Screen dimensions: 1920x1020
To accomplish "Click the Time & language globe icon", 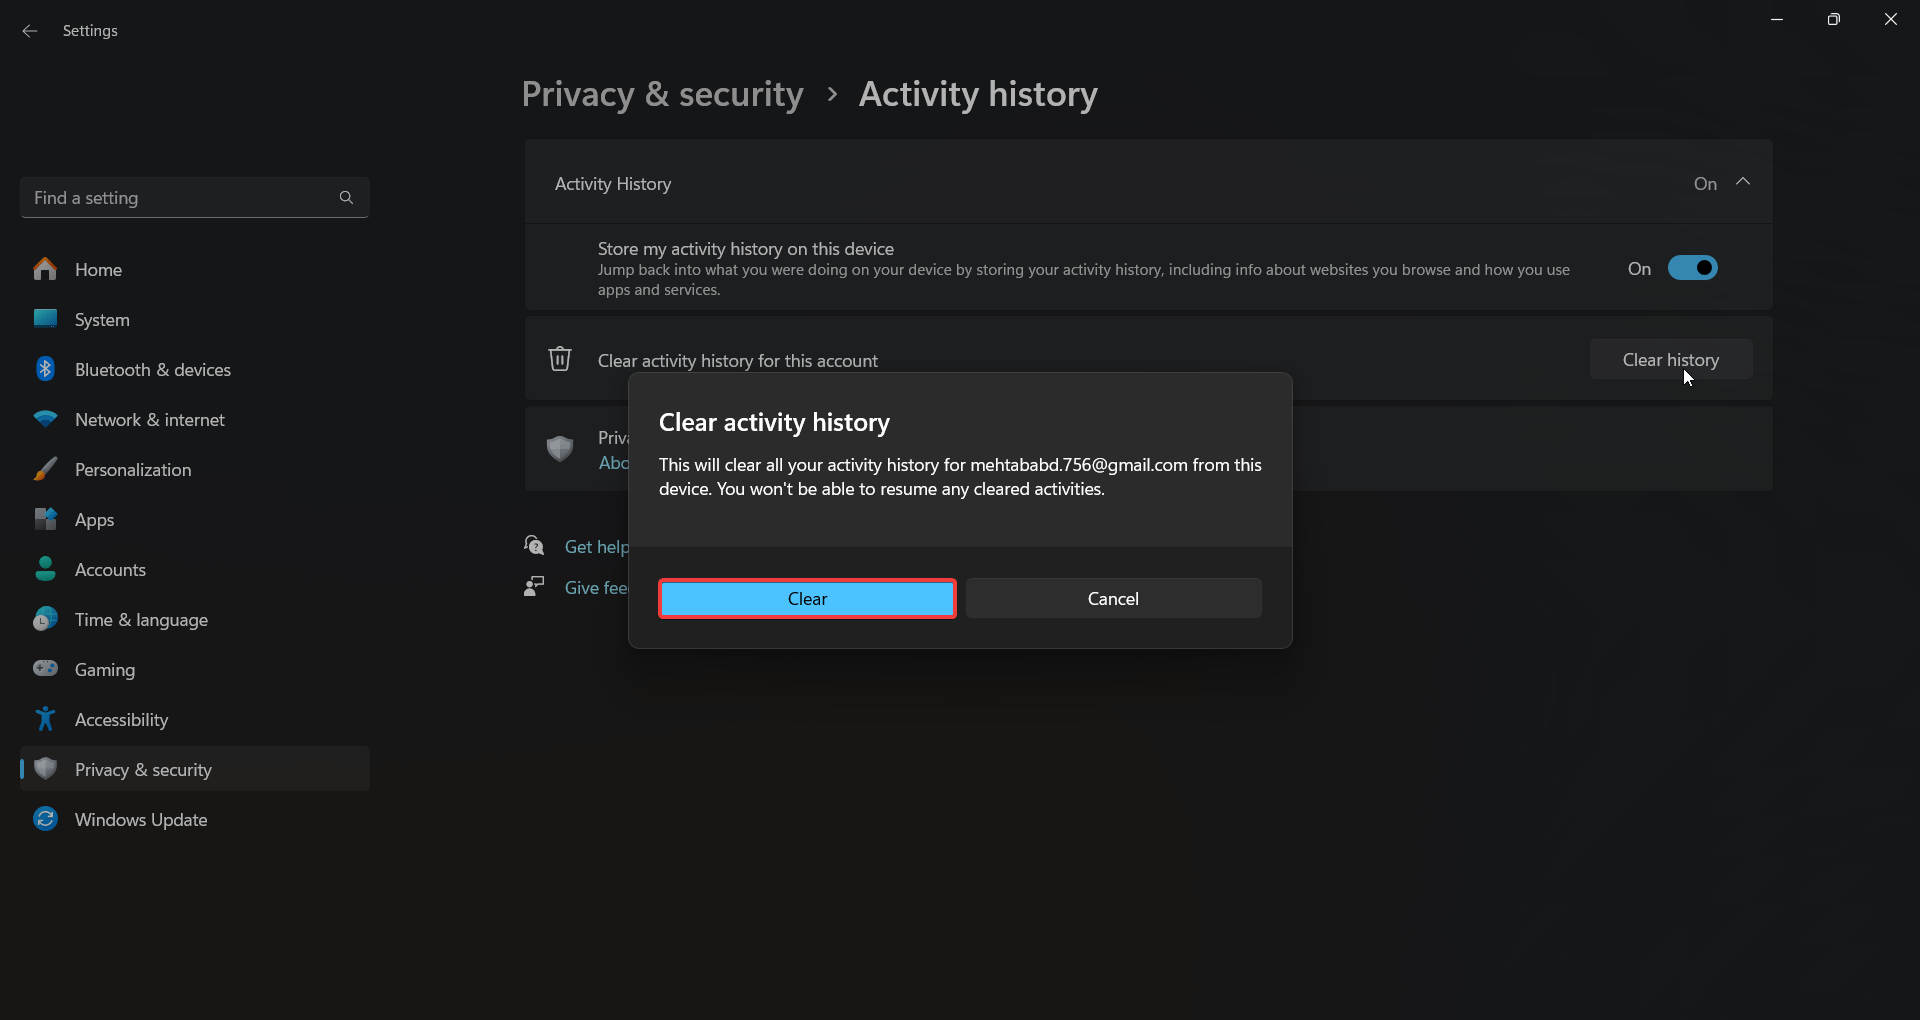I will point(45,619).
